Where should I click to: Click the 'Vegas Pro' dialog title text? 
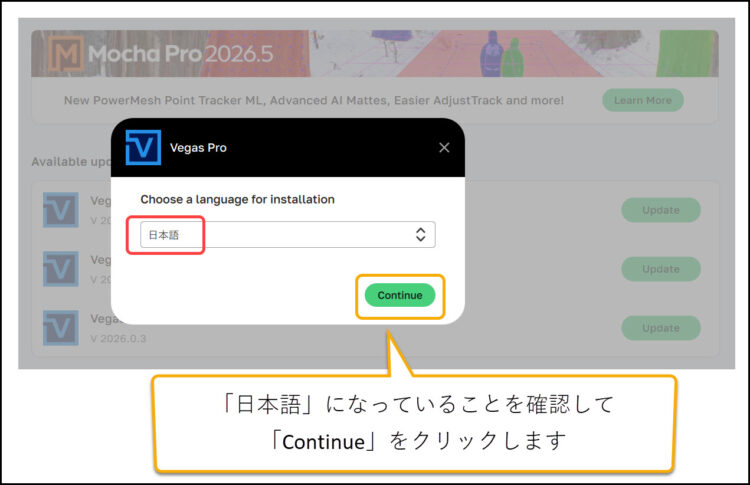point(198,148)
